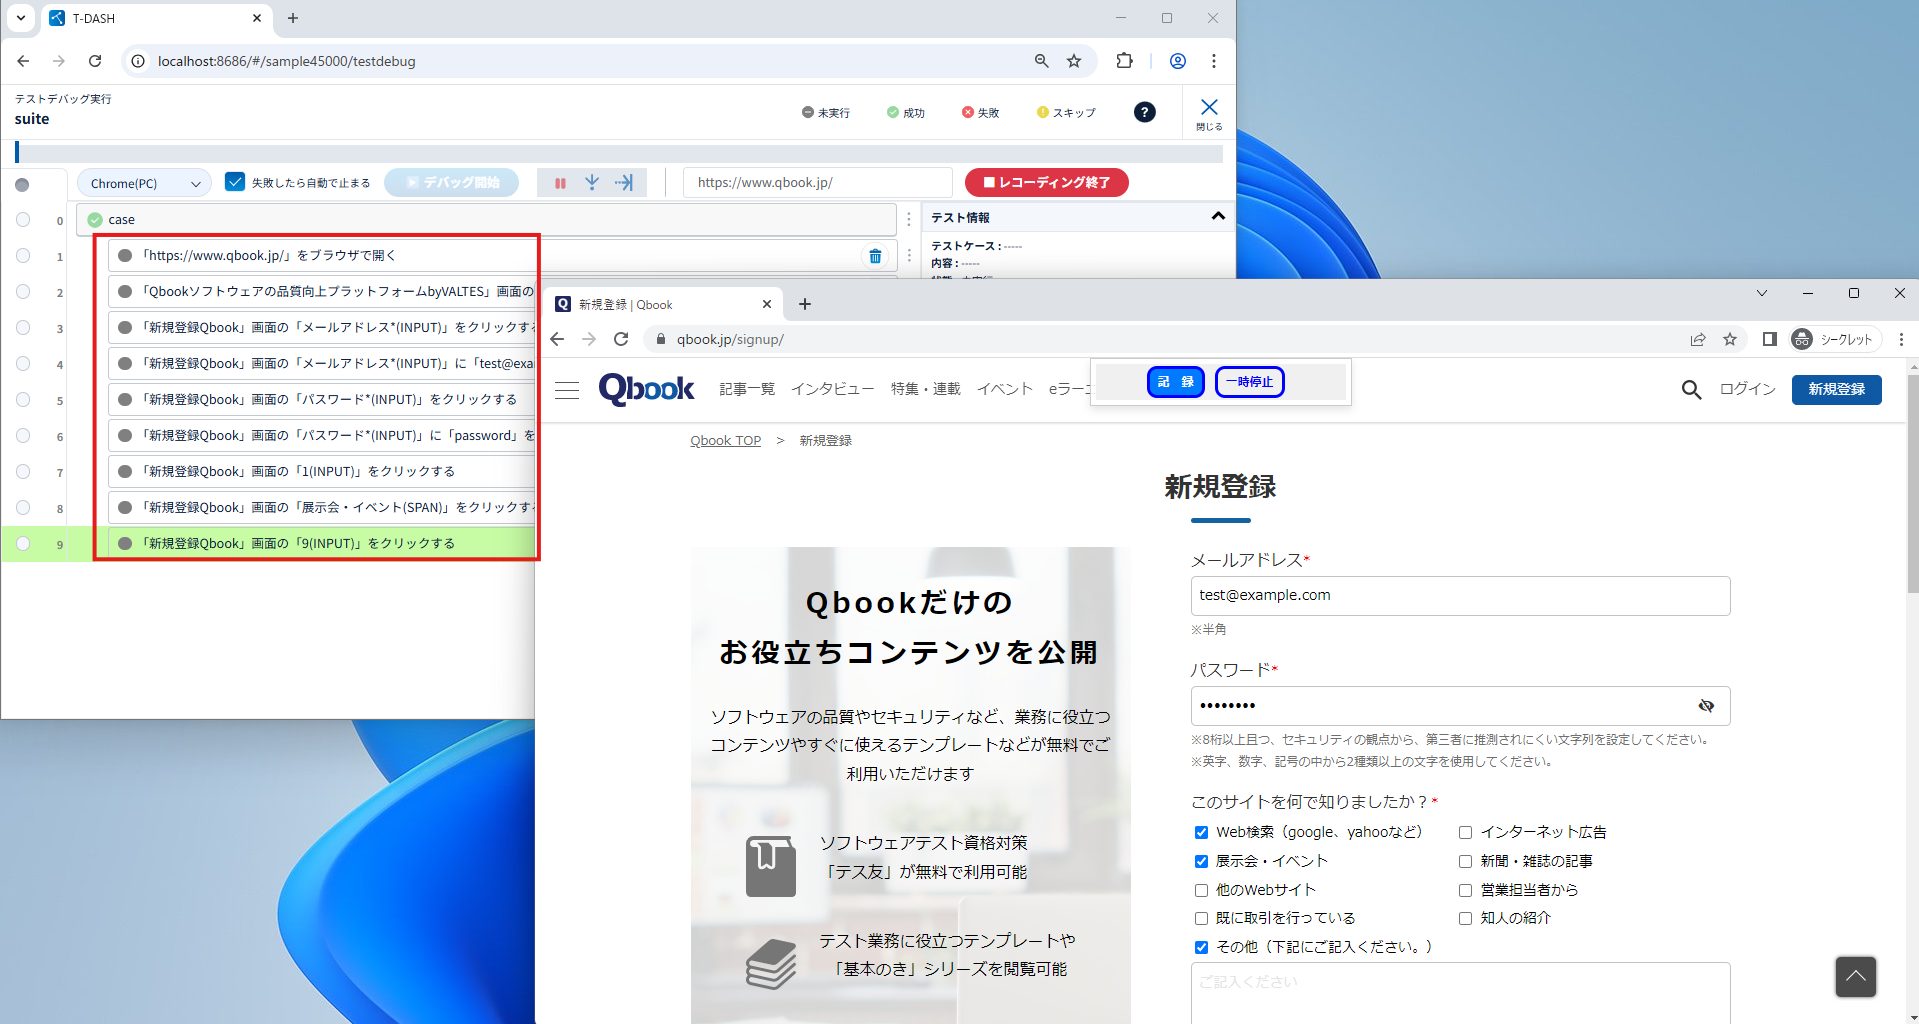This screenshot has width=1919, height=1024.
Task: Delete step 1 with trash icon
Action: [x=875, y=256]
